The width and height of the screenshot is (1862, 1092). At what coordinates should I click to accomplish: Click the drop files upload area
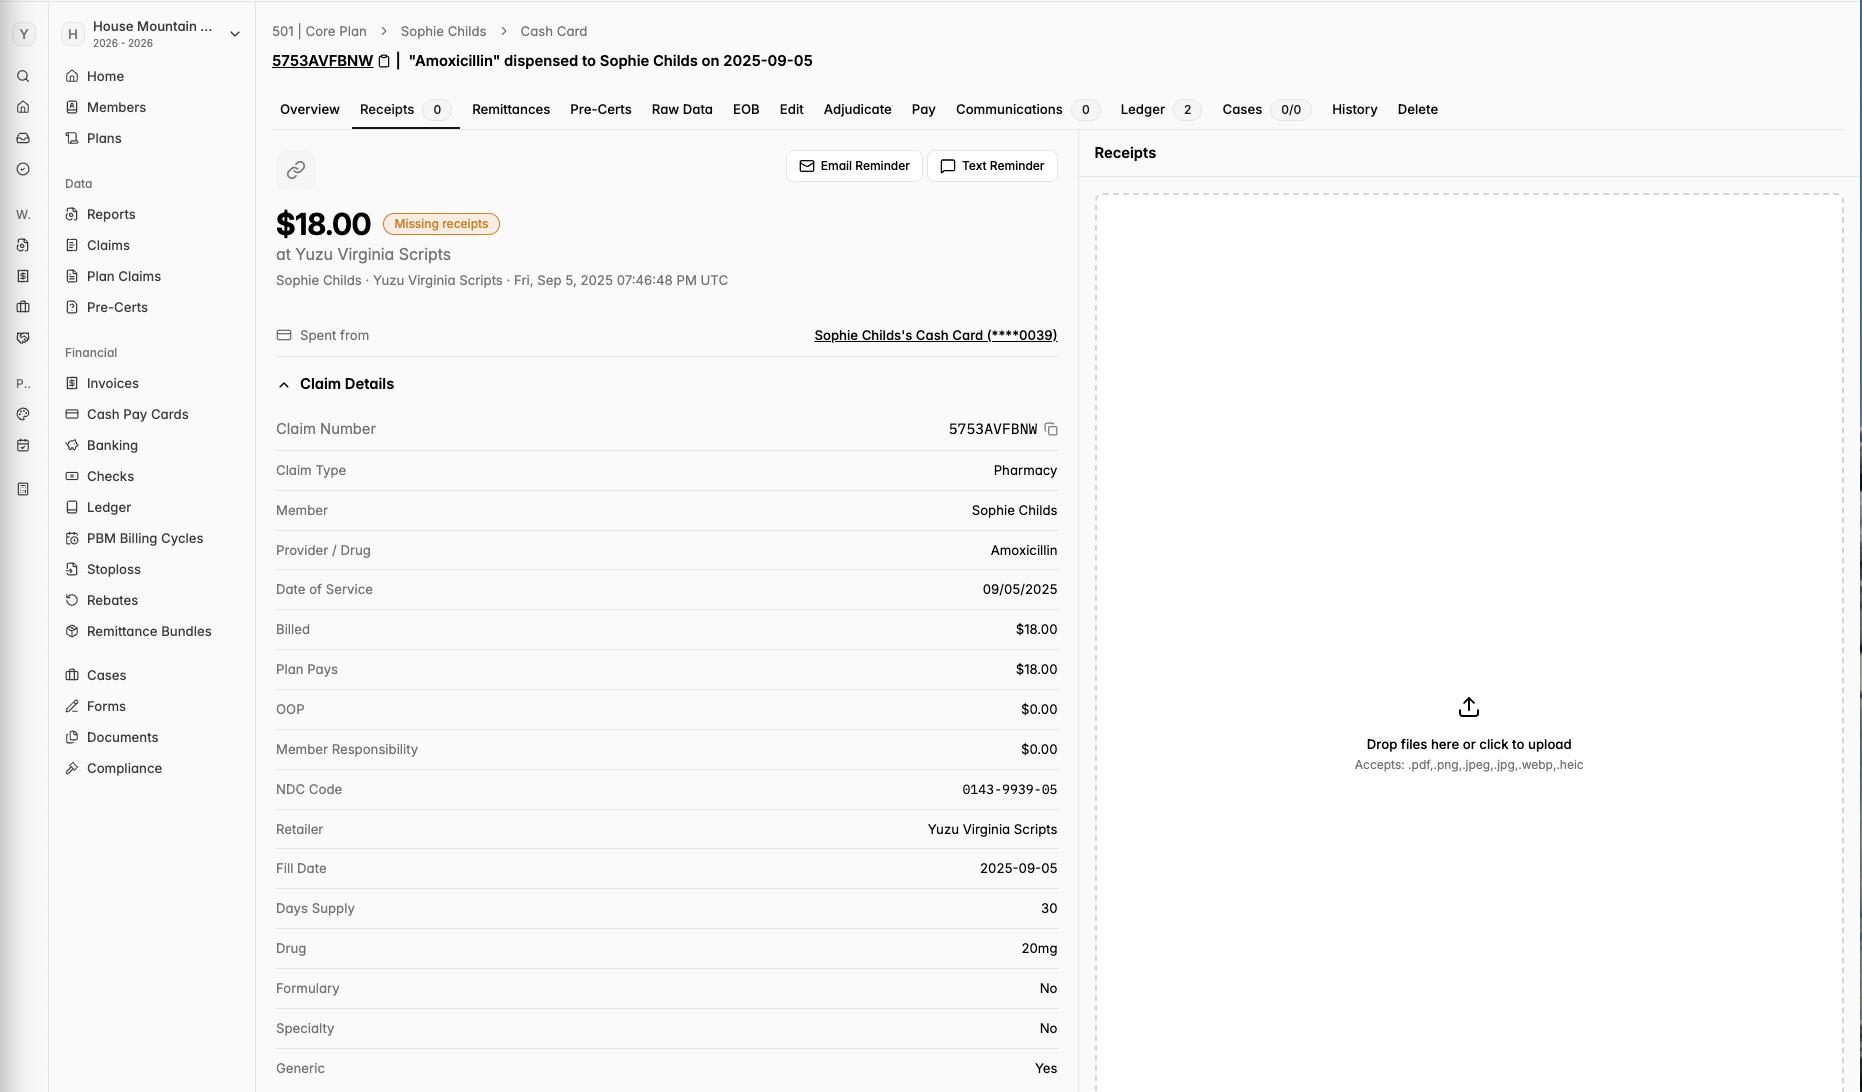tap(1469, 642)
